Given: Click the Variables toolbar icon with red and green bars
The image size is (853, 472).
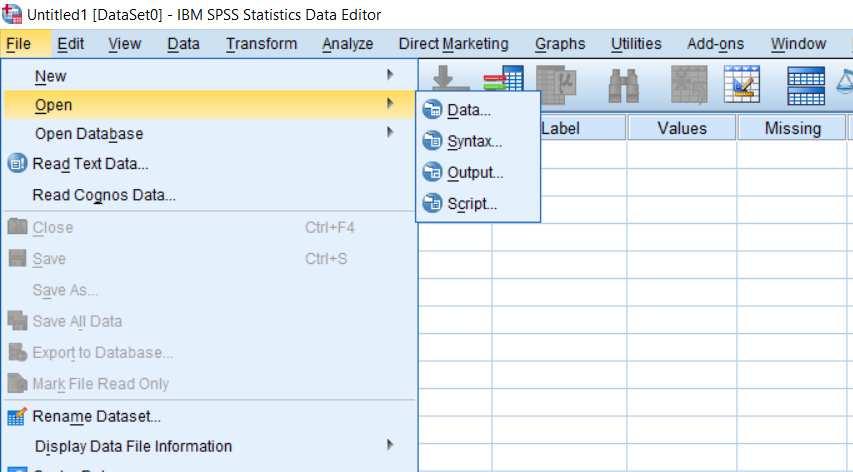Looking at the screenshot, I should [503, 79].
